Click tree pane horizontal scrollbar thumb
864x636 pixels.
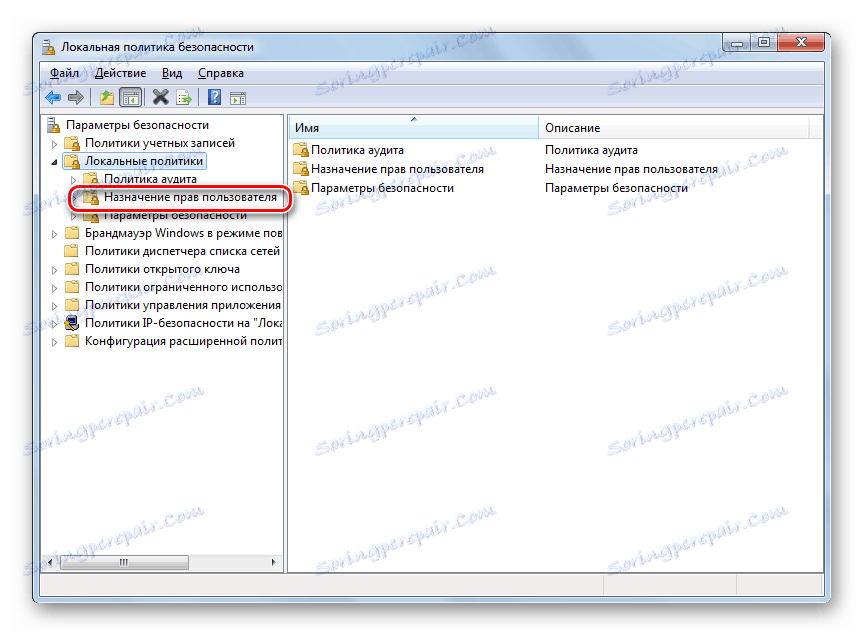pos(124,563)
